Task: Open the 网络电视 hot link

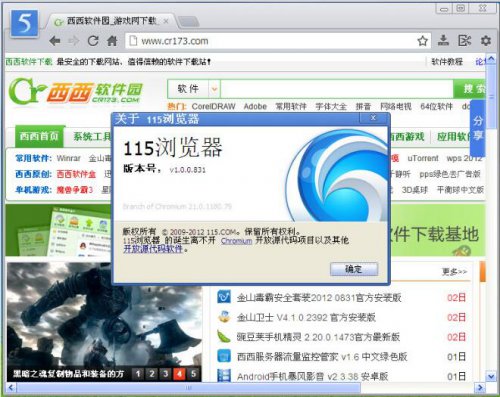Action: (x=396, y=107)
